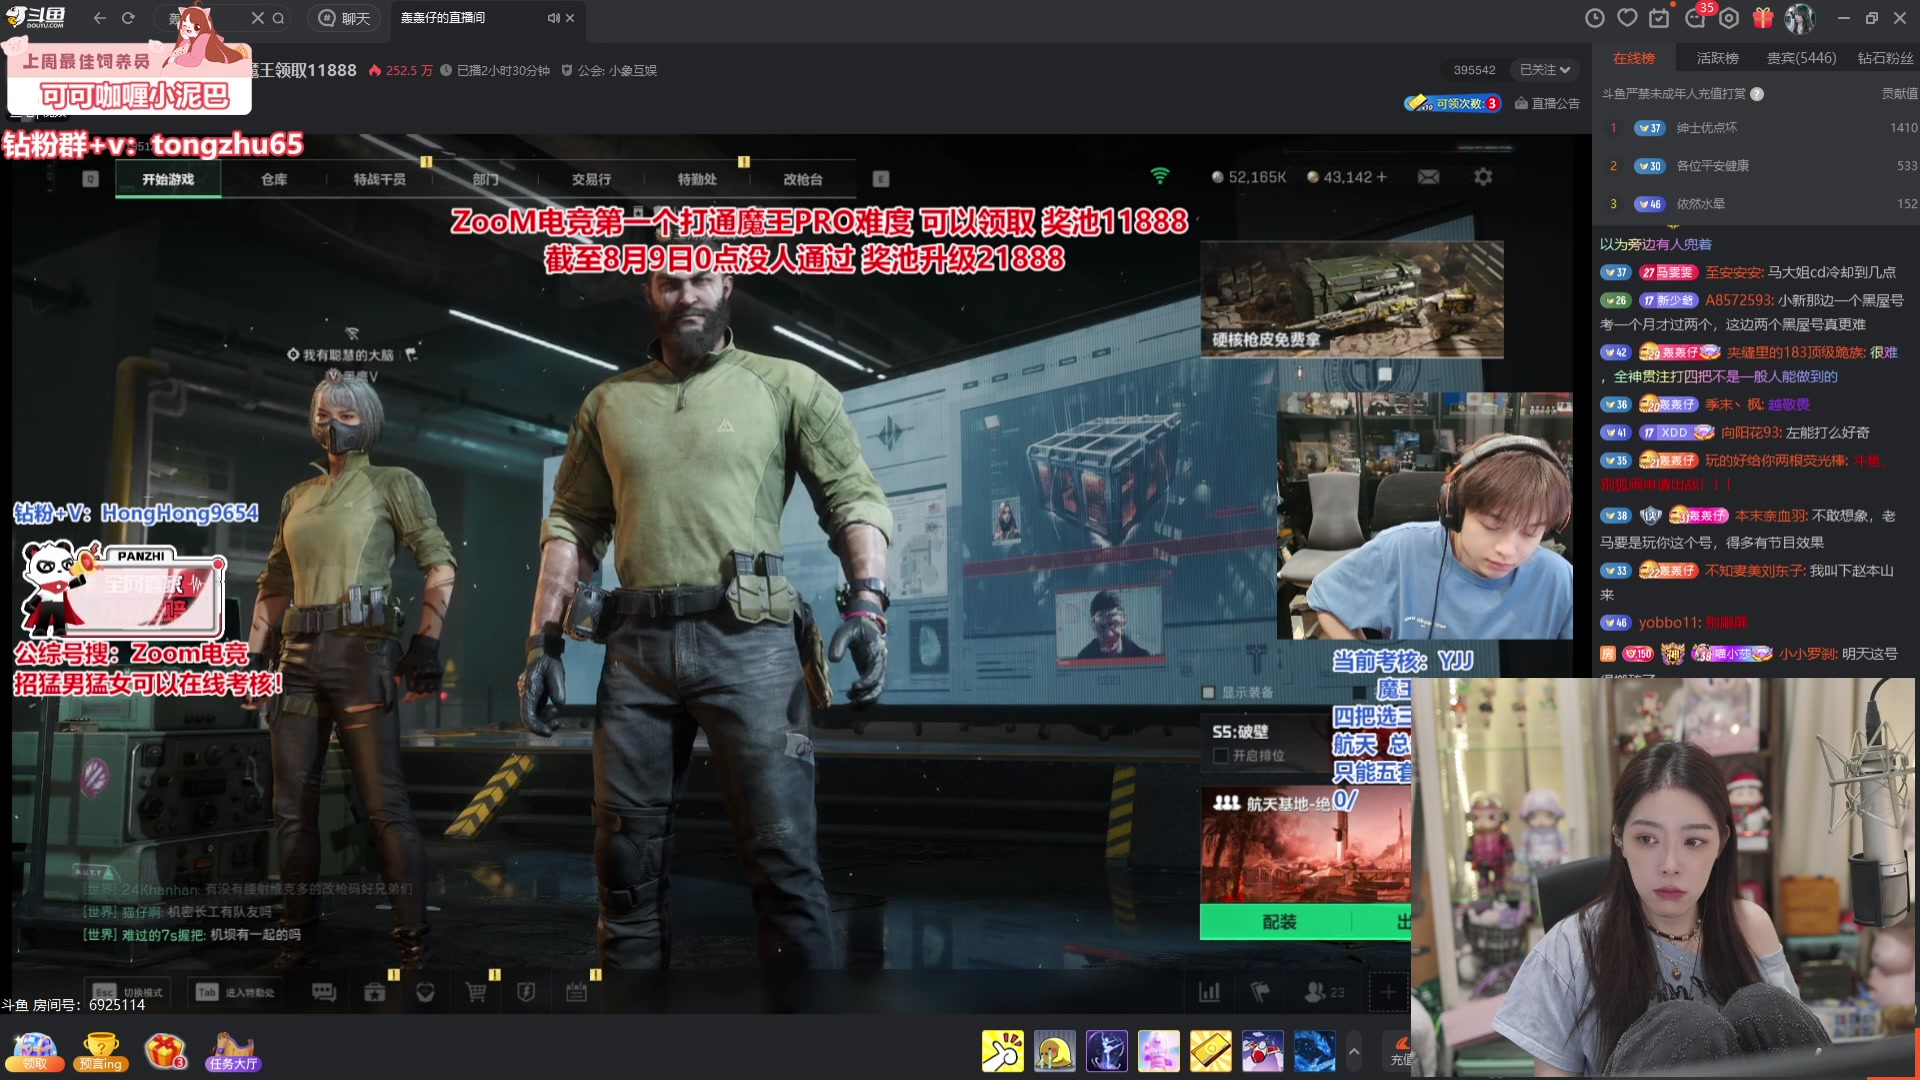The image size is (1920, 1080).
Task: Select the 蹇蹇仔的直播间 tab
Action: click(x=443, y=18)
